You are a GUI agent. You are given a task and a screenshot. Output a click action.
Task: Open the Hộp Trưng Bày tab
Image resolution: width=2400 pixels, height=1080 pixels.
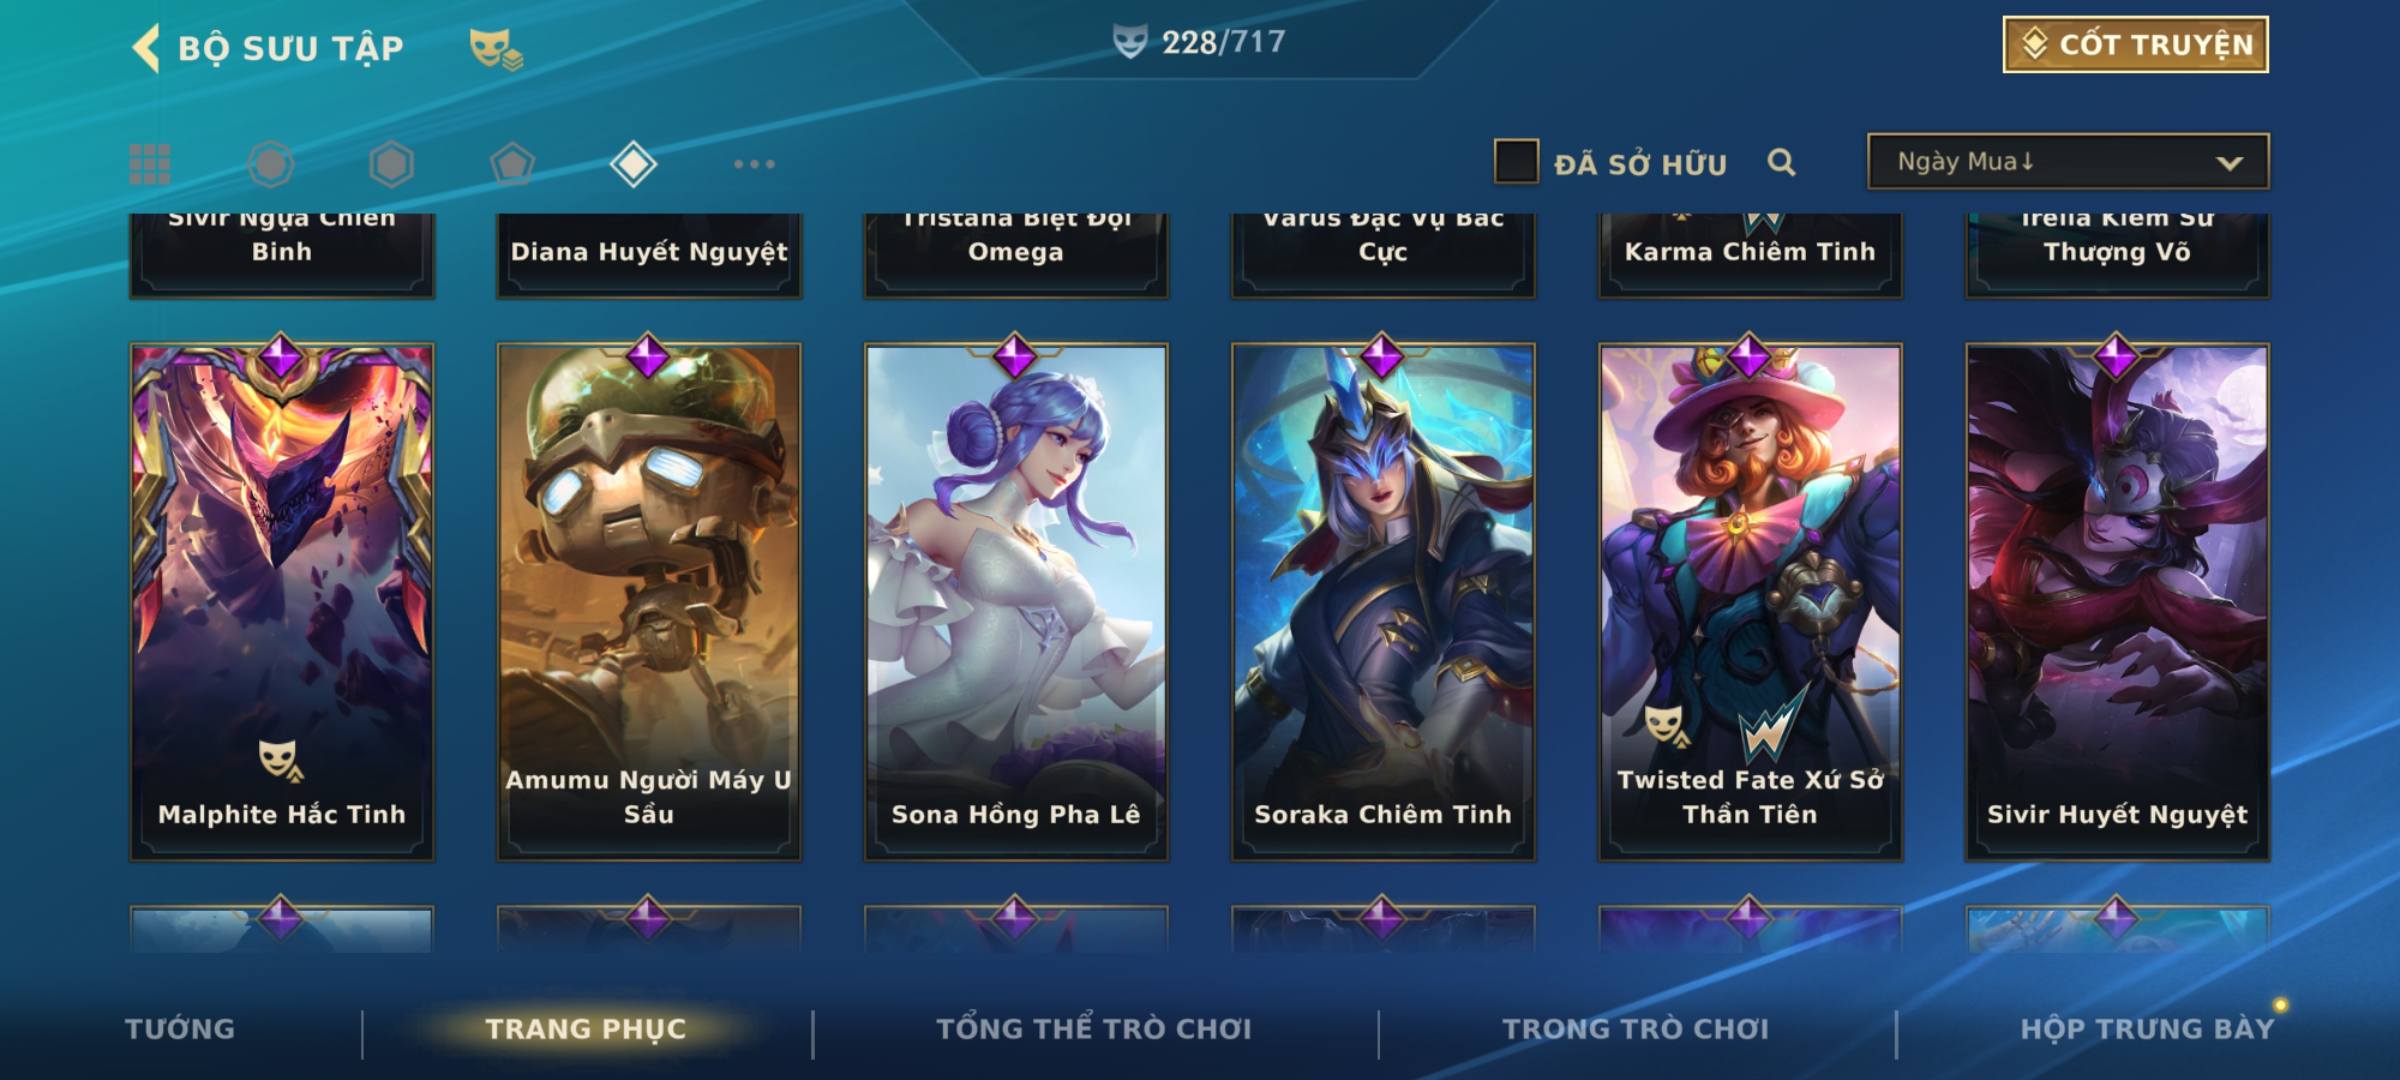pos(2147,1029)
